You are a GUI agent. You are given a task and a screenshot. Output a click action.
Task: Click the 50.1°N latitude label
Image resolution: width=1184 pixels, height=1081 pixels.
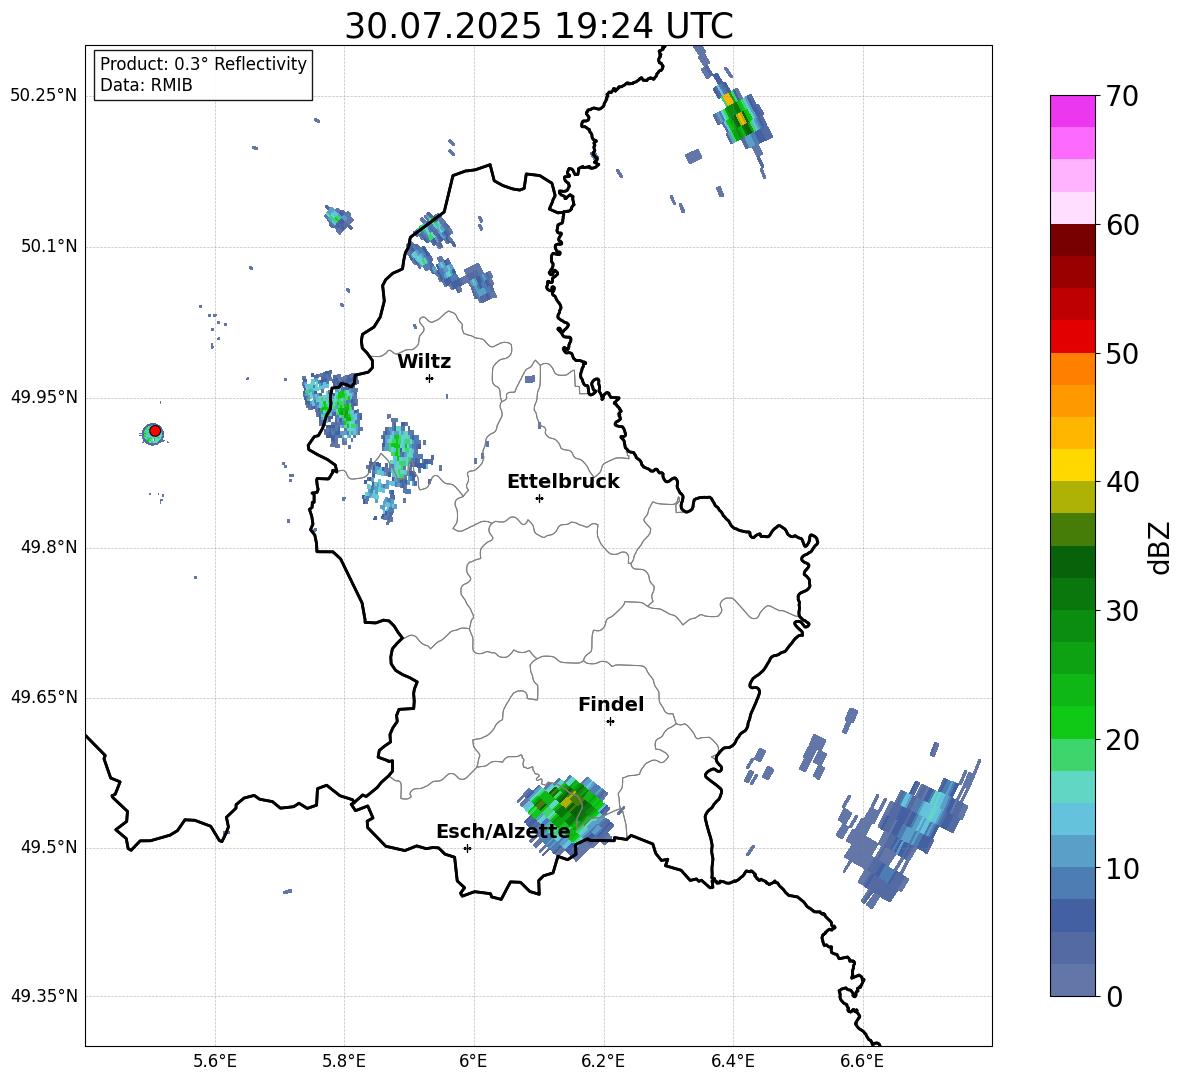[49, 247]
